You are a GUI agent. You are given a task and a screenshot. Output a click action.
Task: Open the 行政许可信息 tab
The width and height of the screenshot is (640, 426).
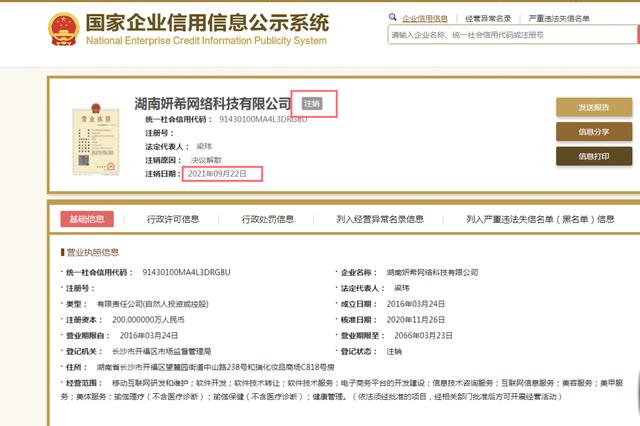click(x=177, y=219)
